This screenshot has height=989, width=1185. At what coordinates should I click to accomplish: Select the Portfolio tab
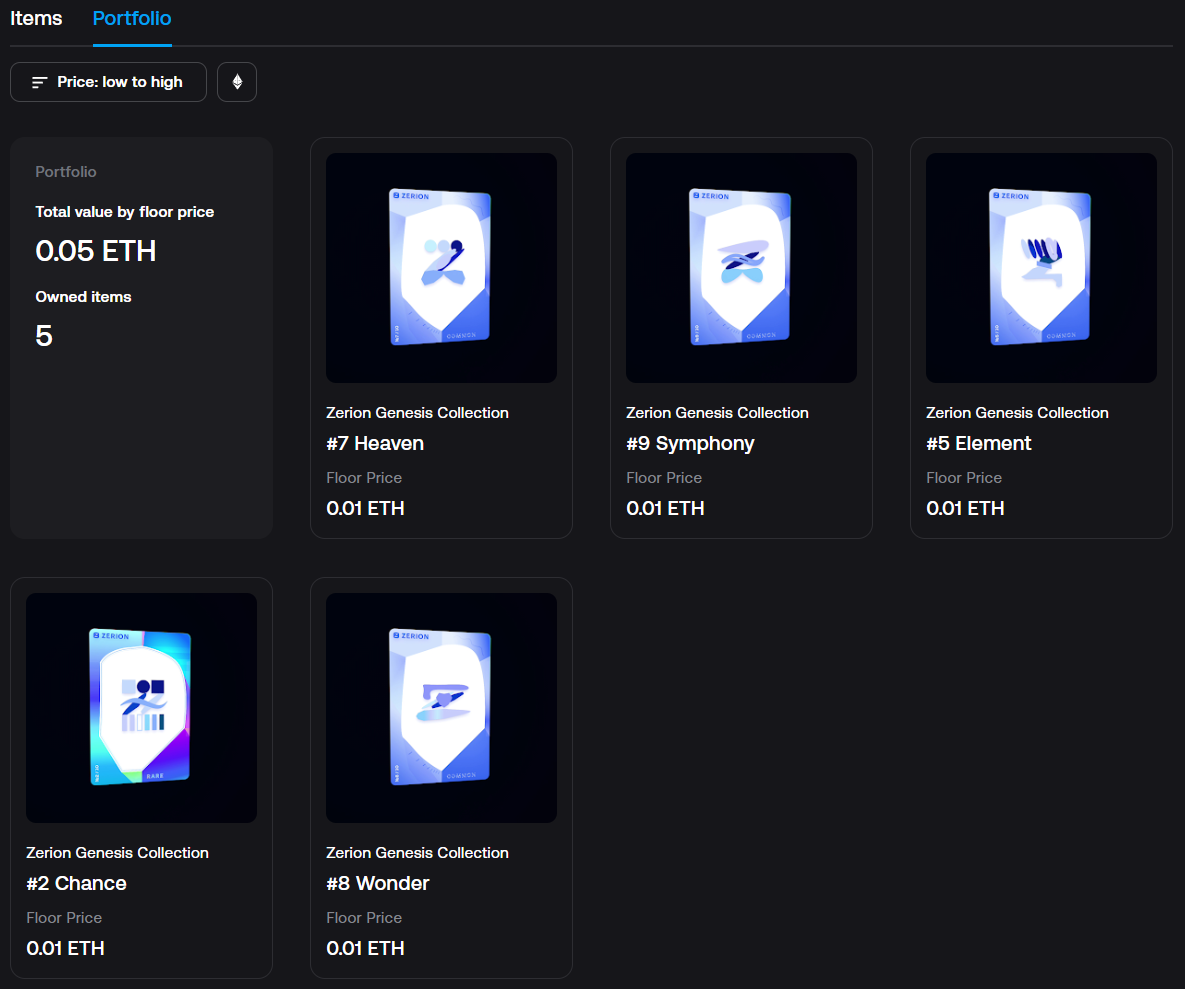point(131,18)
